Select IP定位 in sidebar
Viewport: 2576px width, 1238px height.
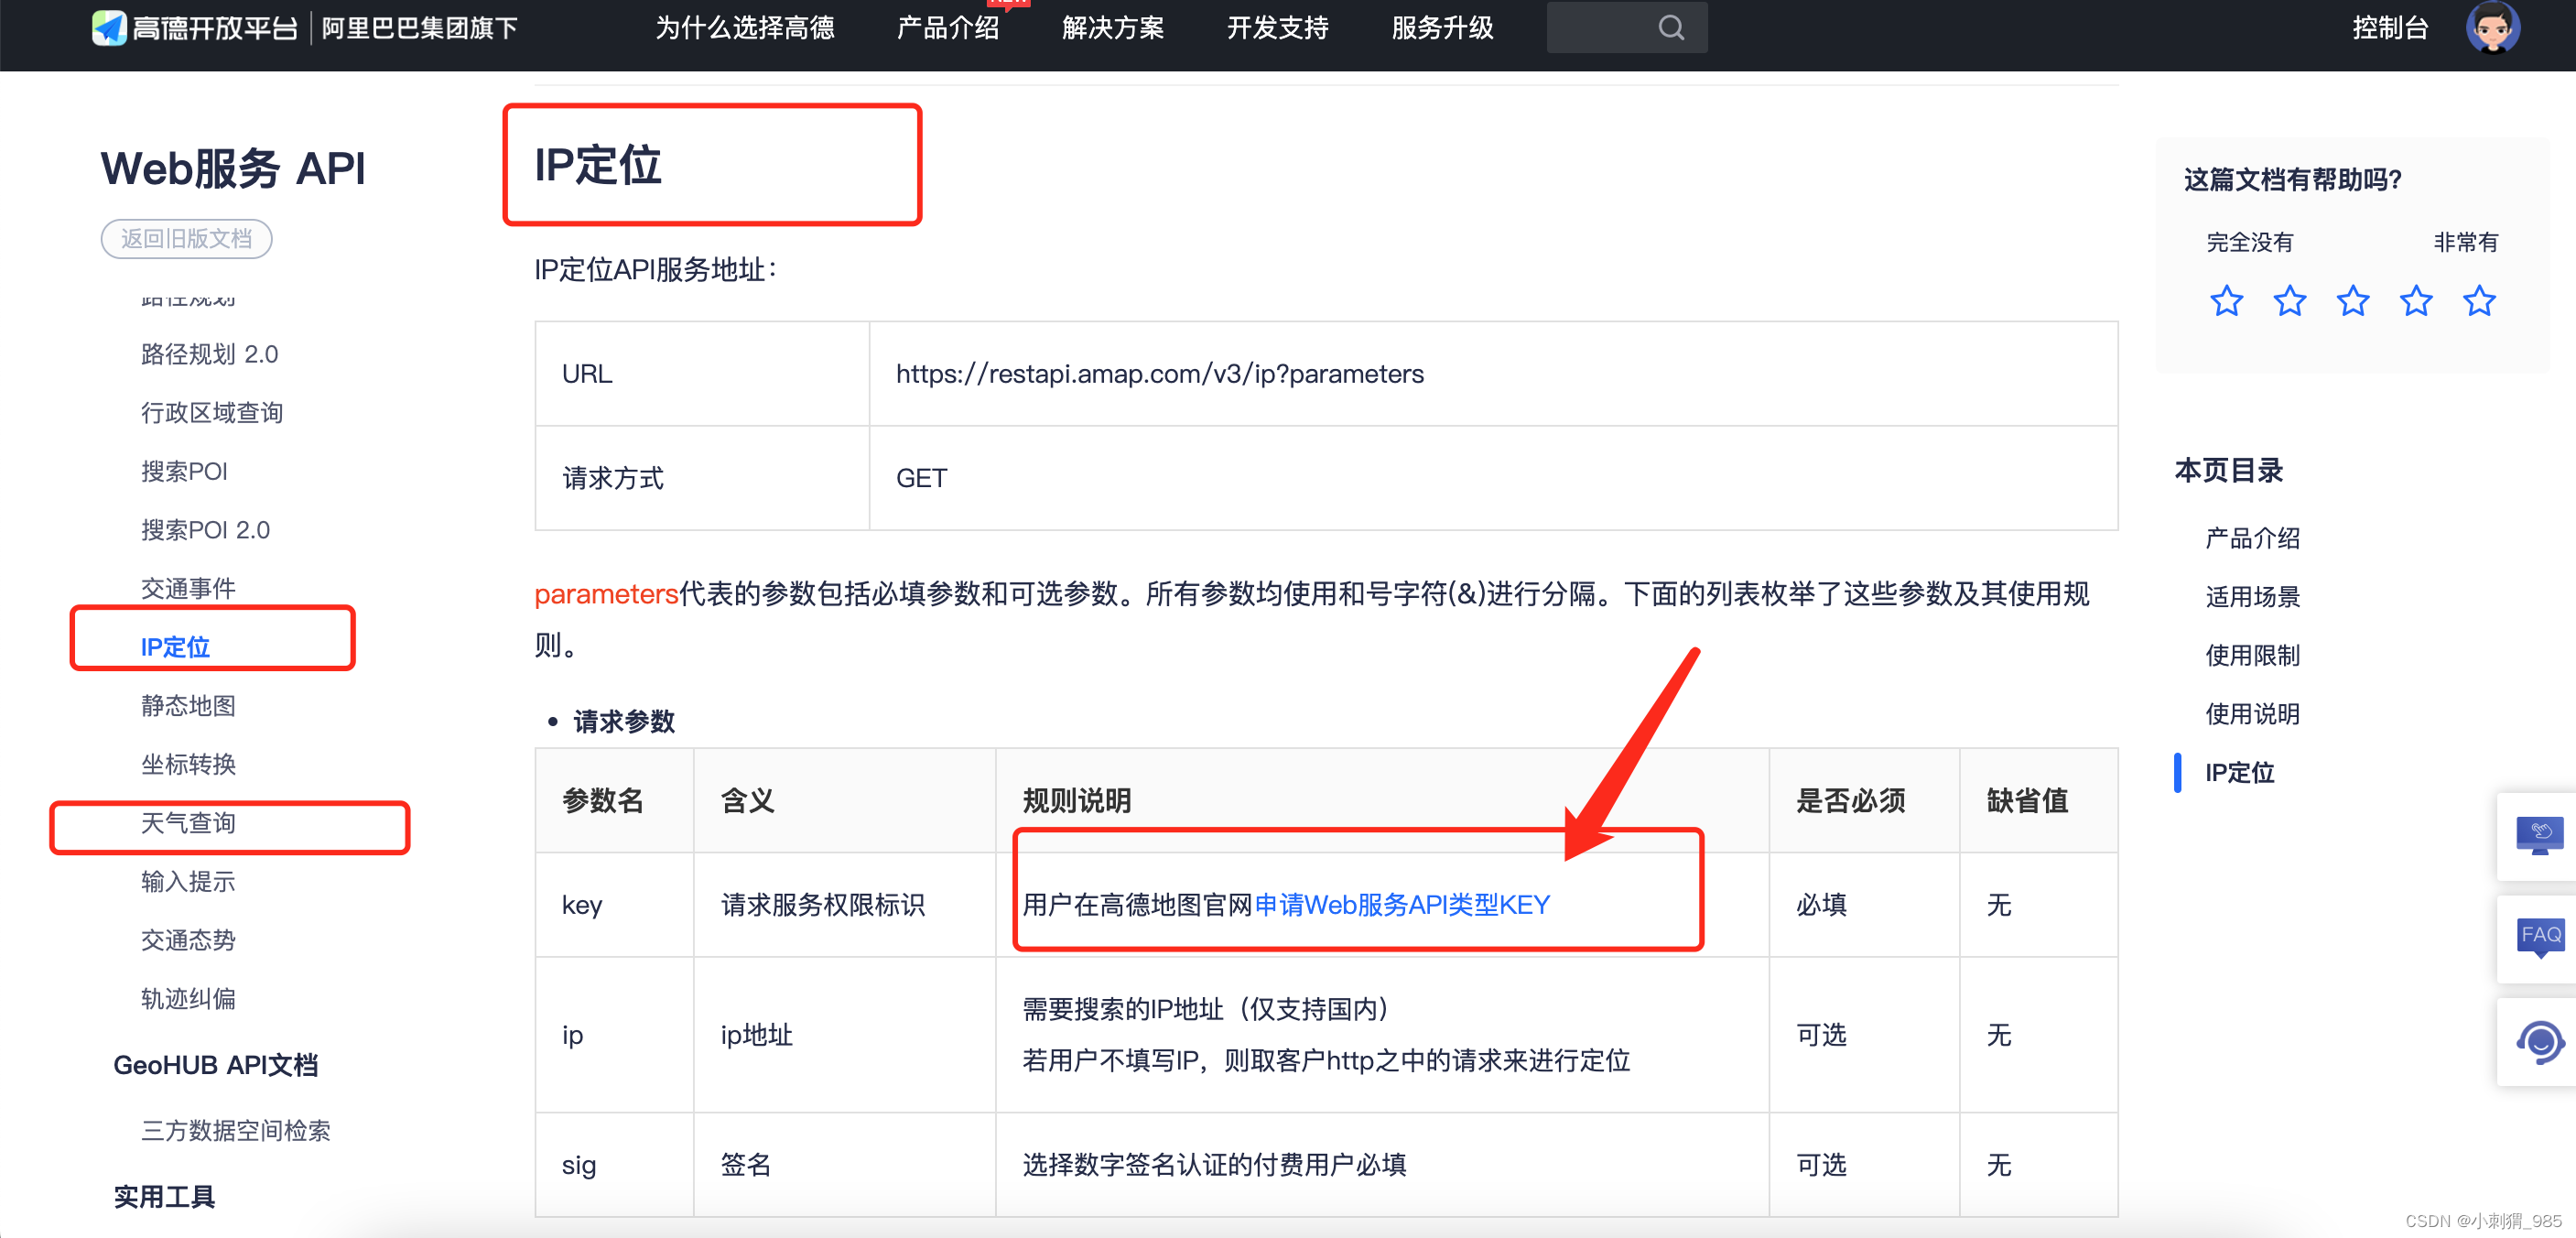tap(175, 647)
